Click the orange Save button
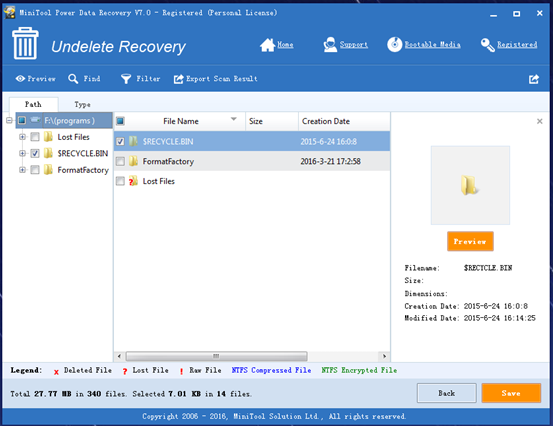553x426 pixels. click(x=511, y=393)
